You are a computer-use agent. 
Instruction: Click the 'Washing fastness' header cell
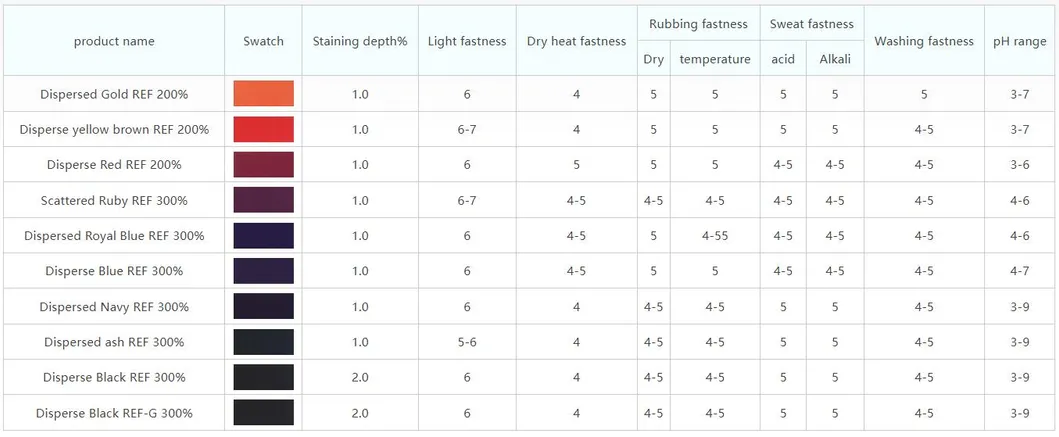pos(923,41)
